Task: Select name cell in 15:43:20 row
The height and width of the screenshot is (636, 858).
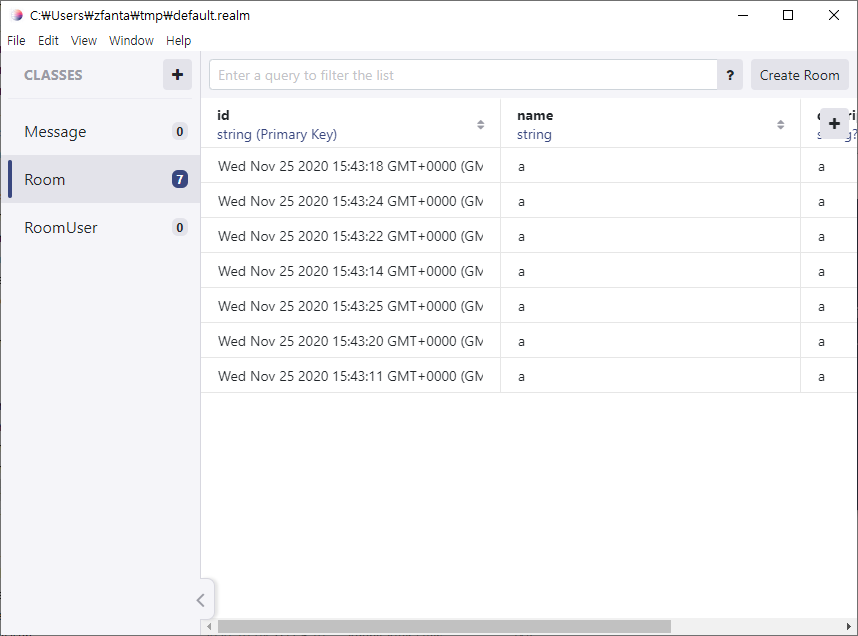Action: [x=651, y=341]
